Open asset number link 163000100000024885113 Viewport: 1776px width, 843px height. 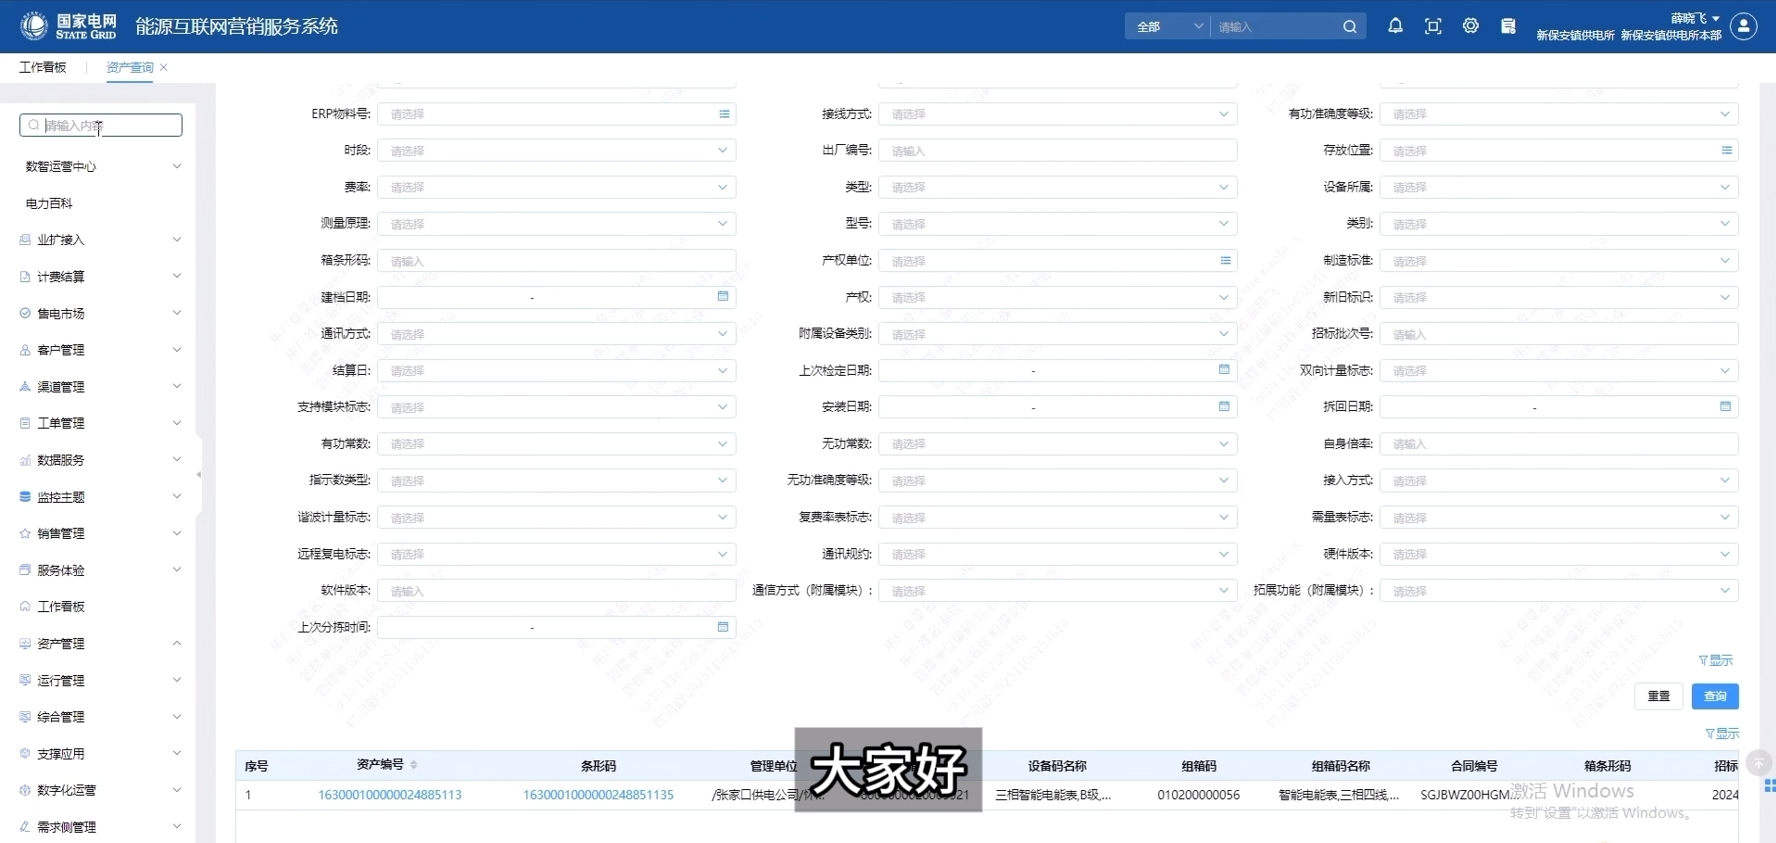point(389,795)
